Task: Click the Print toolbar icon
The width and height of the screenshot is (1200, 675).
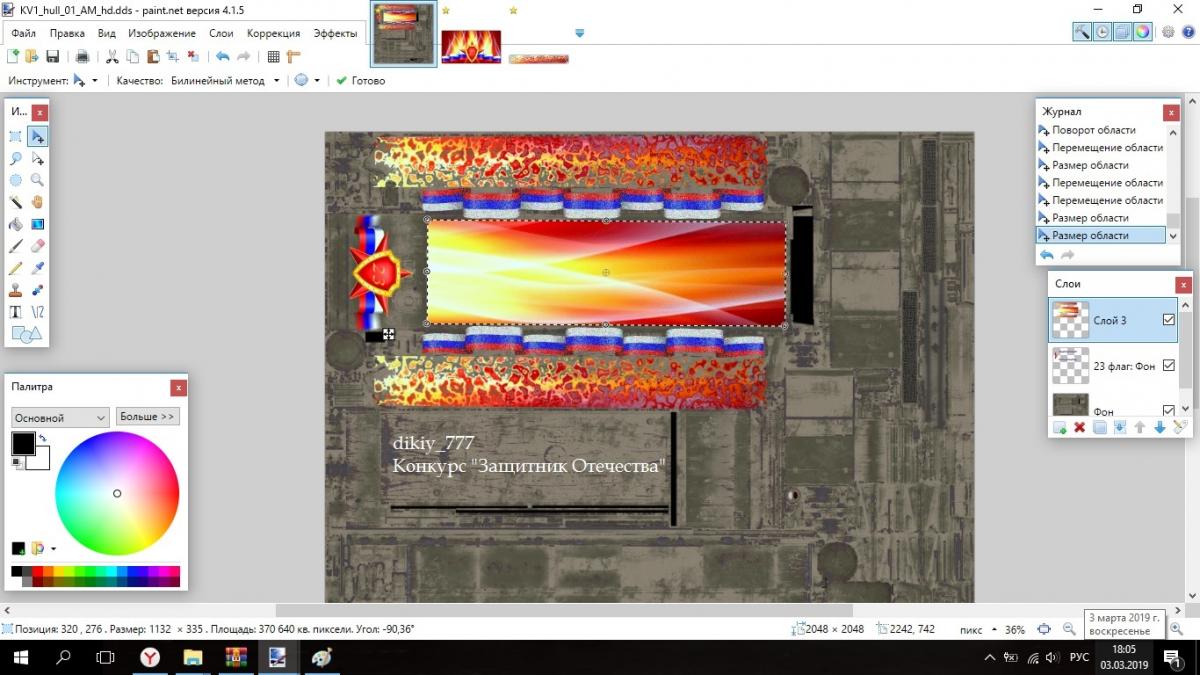Action: tap(82, 57)
